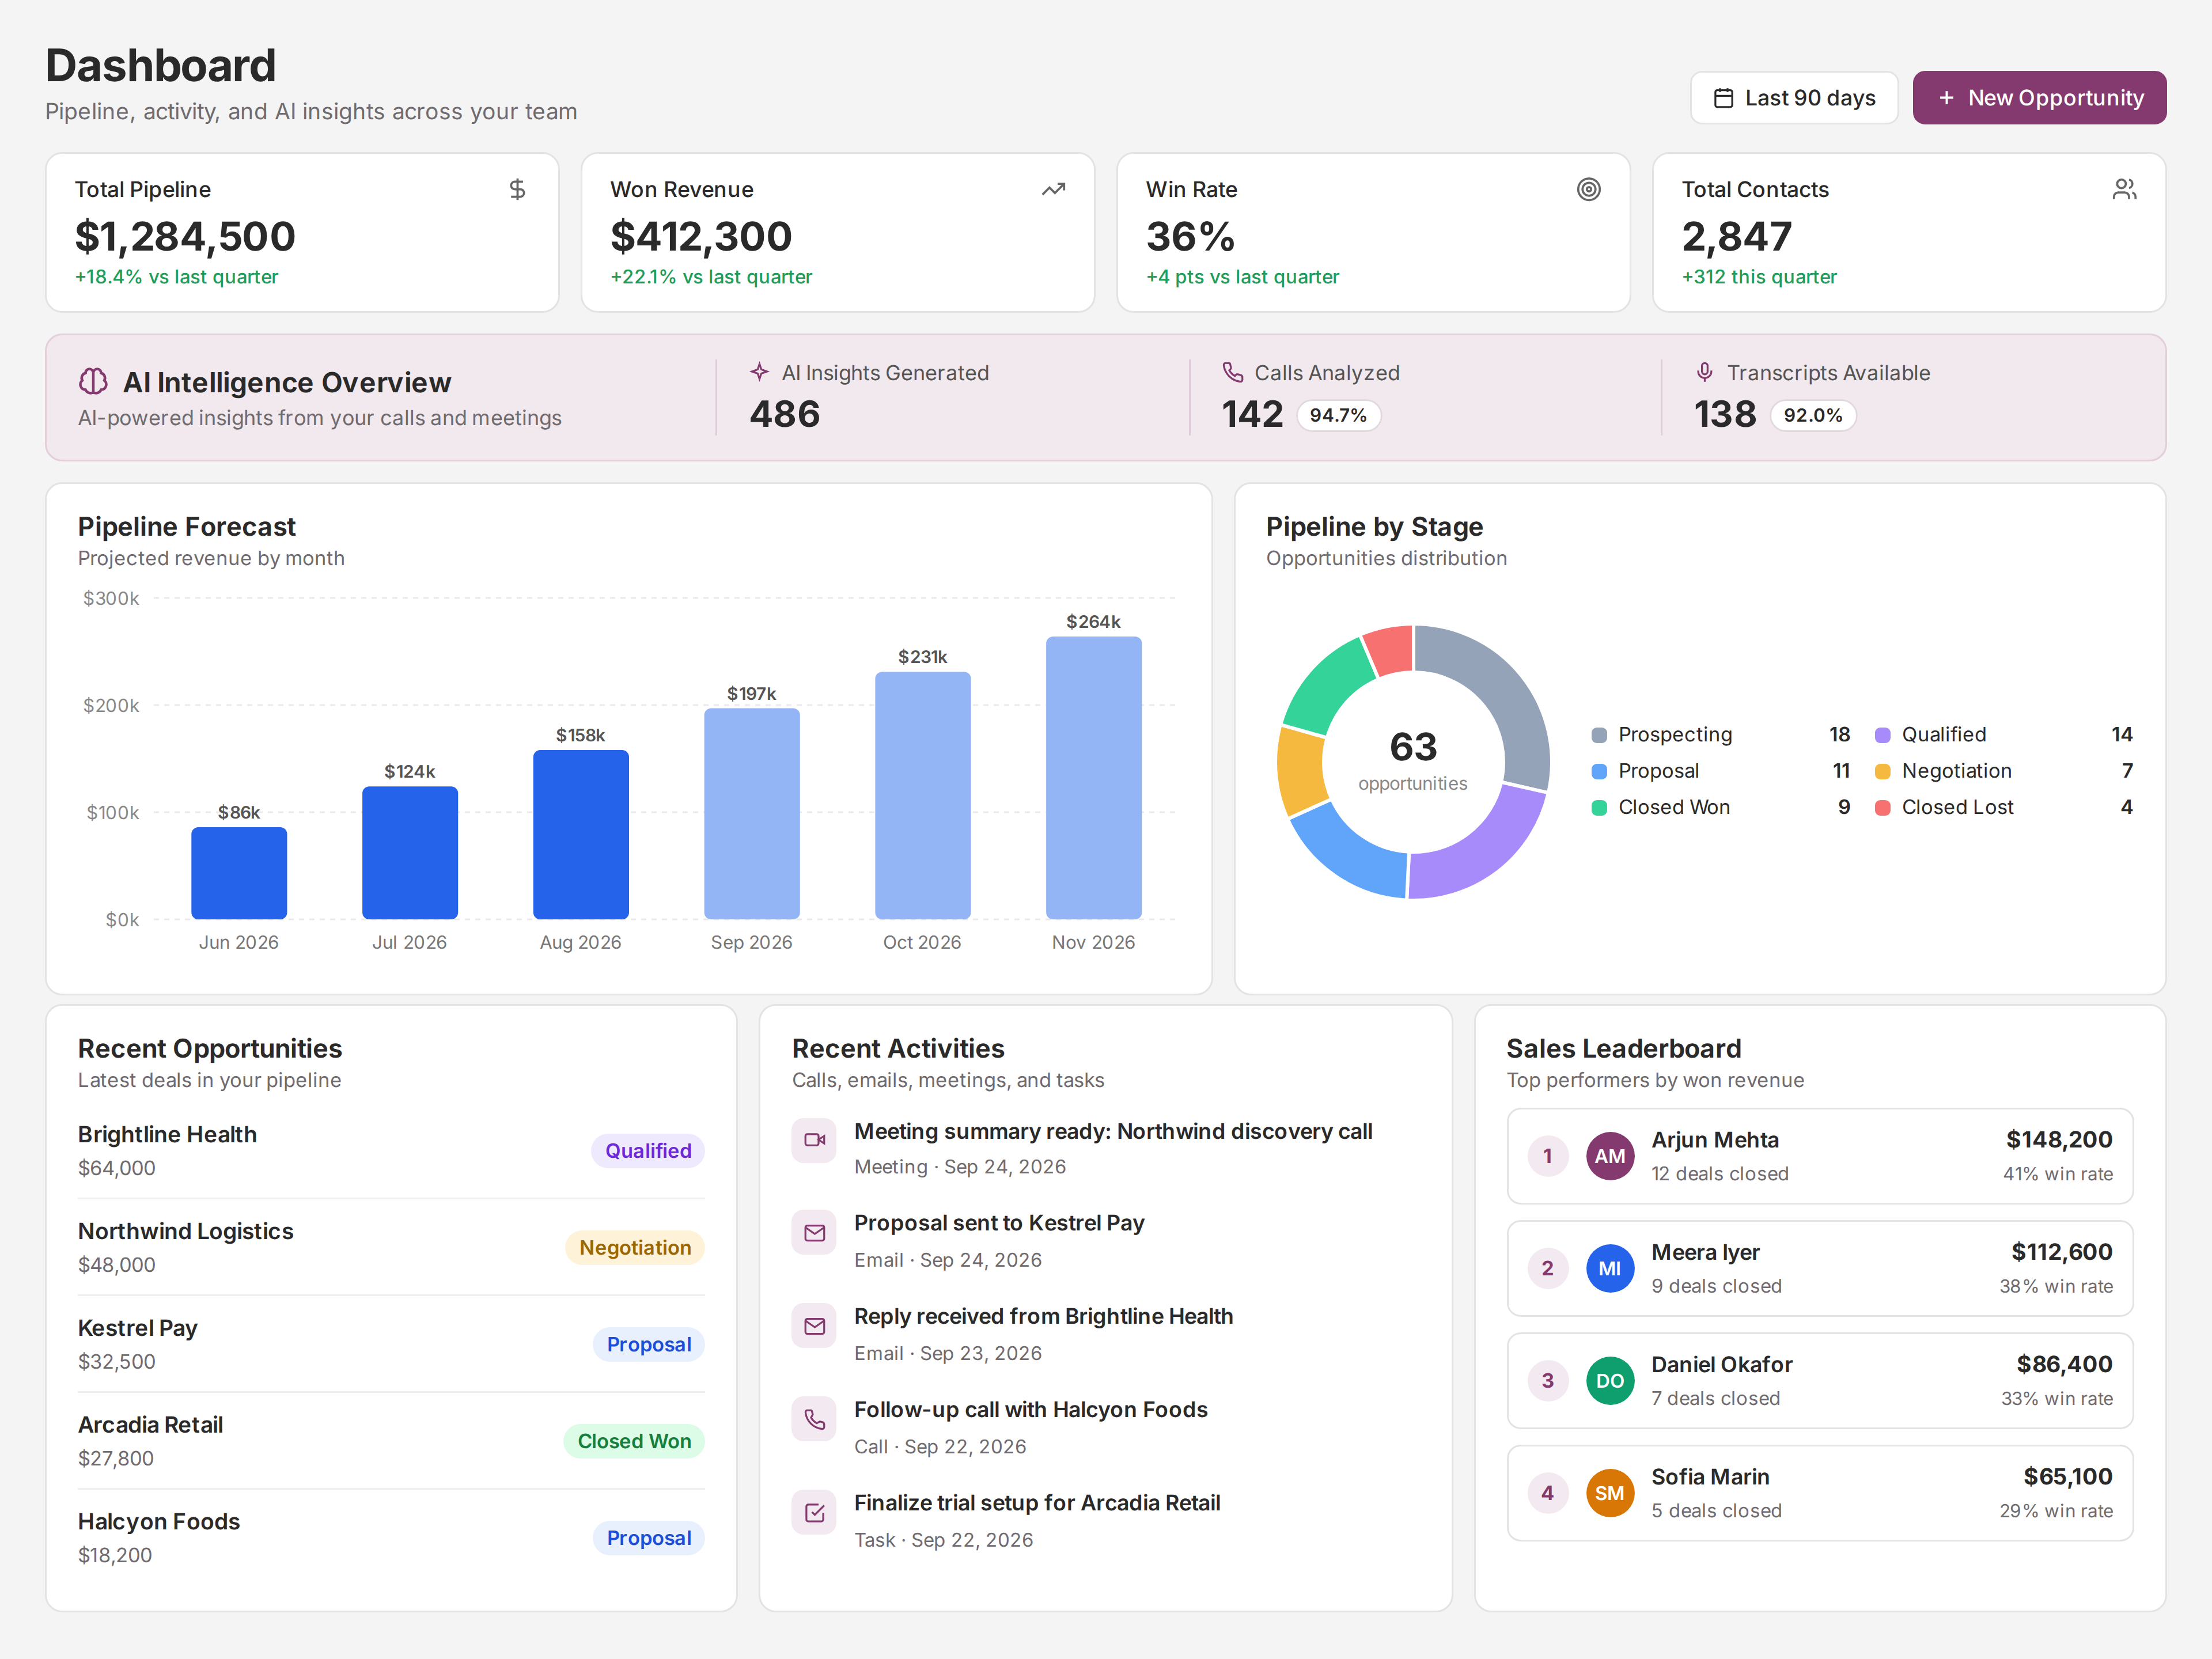Open the Kestrel Pay opportunity

391,1344
